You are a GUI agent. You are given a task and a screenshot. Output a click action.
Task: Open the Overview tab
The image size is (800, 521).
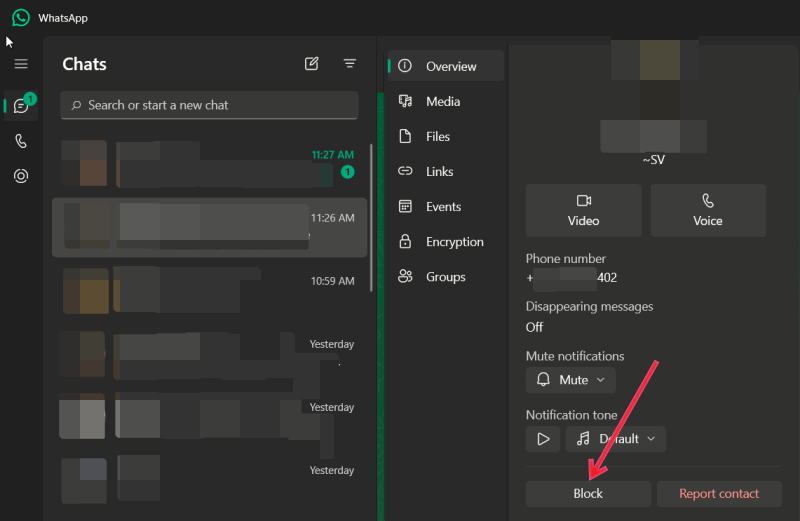(x=446, y=66)
